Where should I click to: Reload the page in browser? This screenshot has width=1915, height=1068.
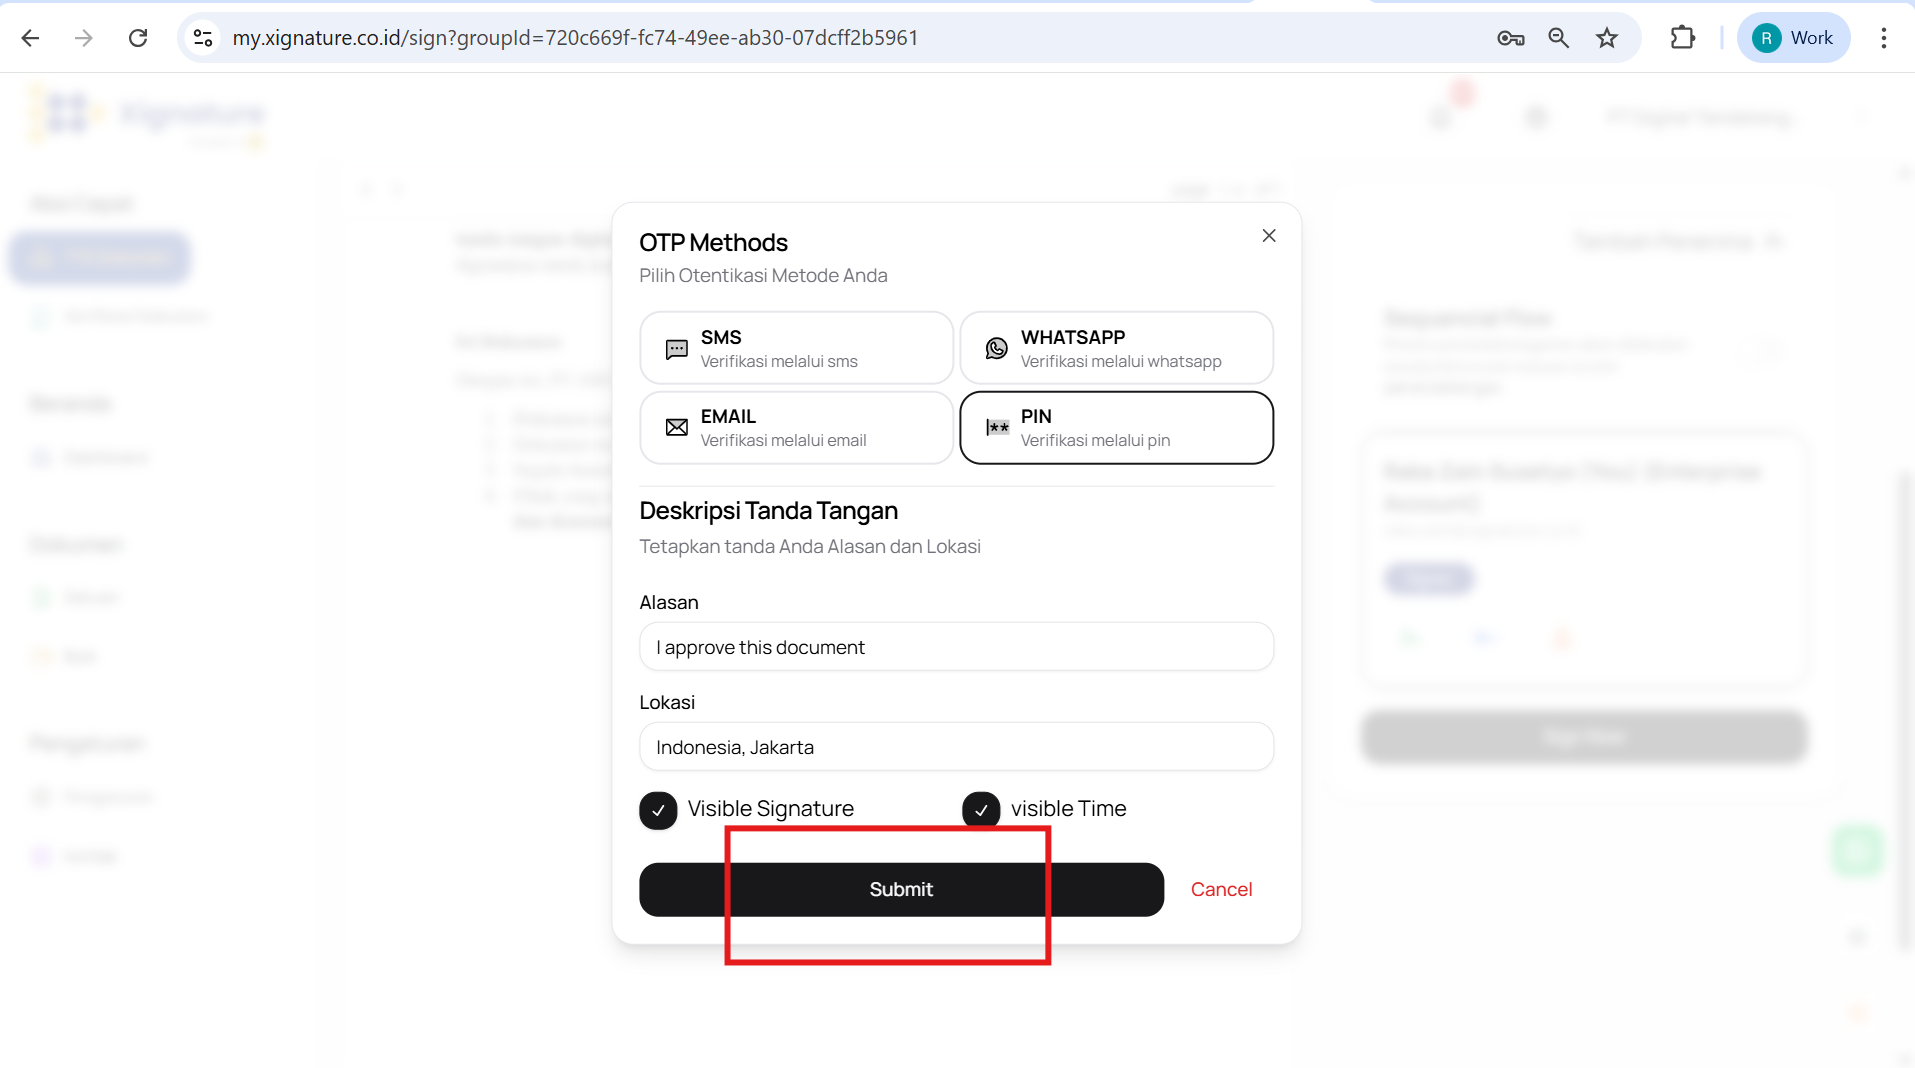click(x=138, y=38)
